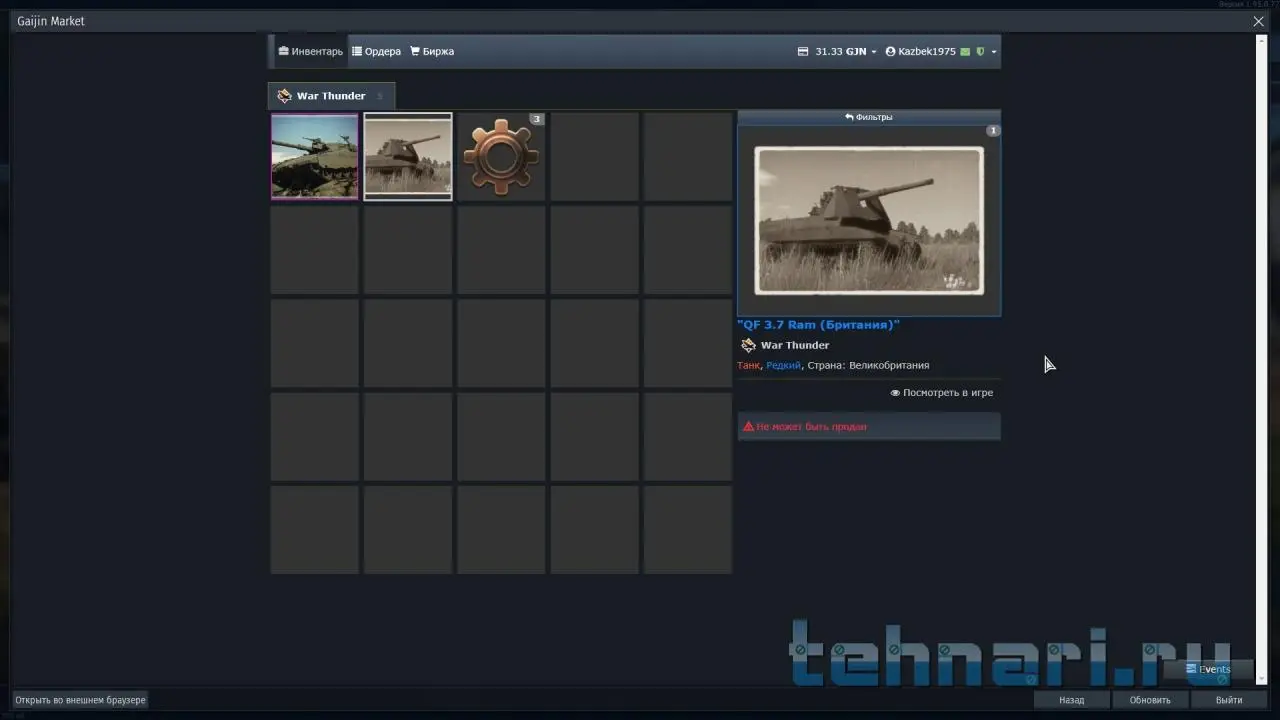Screen dimensions: 1280x720
Task: Select the colored tank item in inventory
Action: click(x=314, y=156)
